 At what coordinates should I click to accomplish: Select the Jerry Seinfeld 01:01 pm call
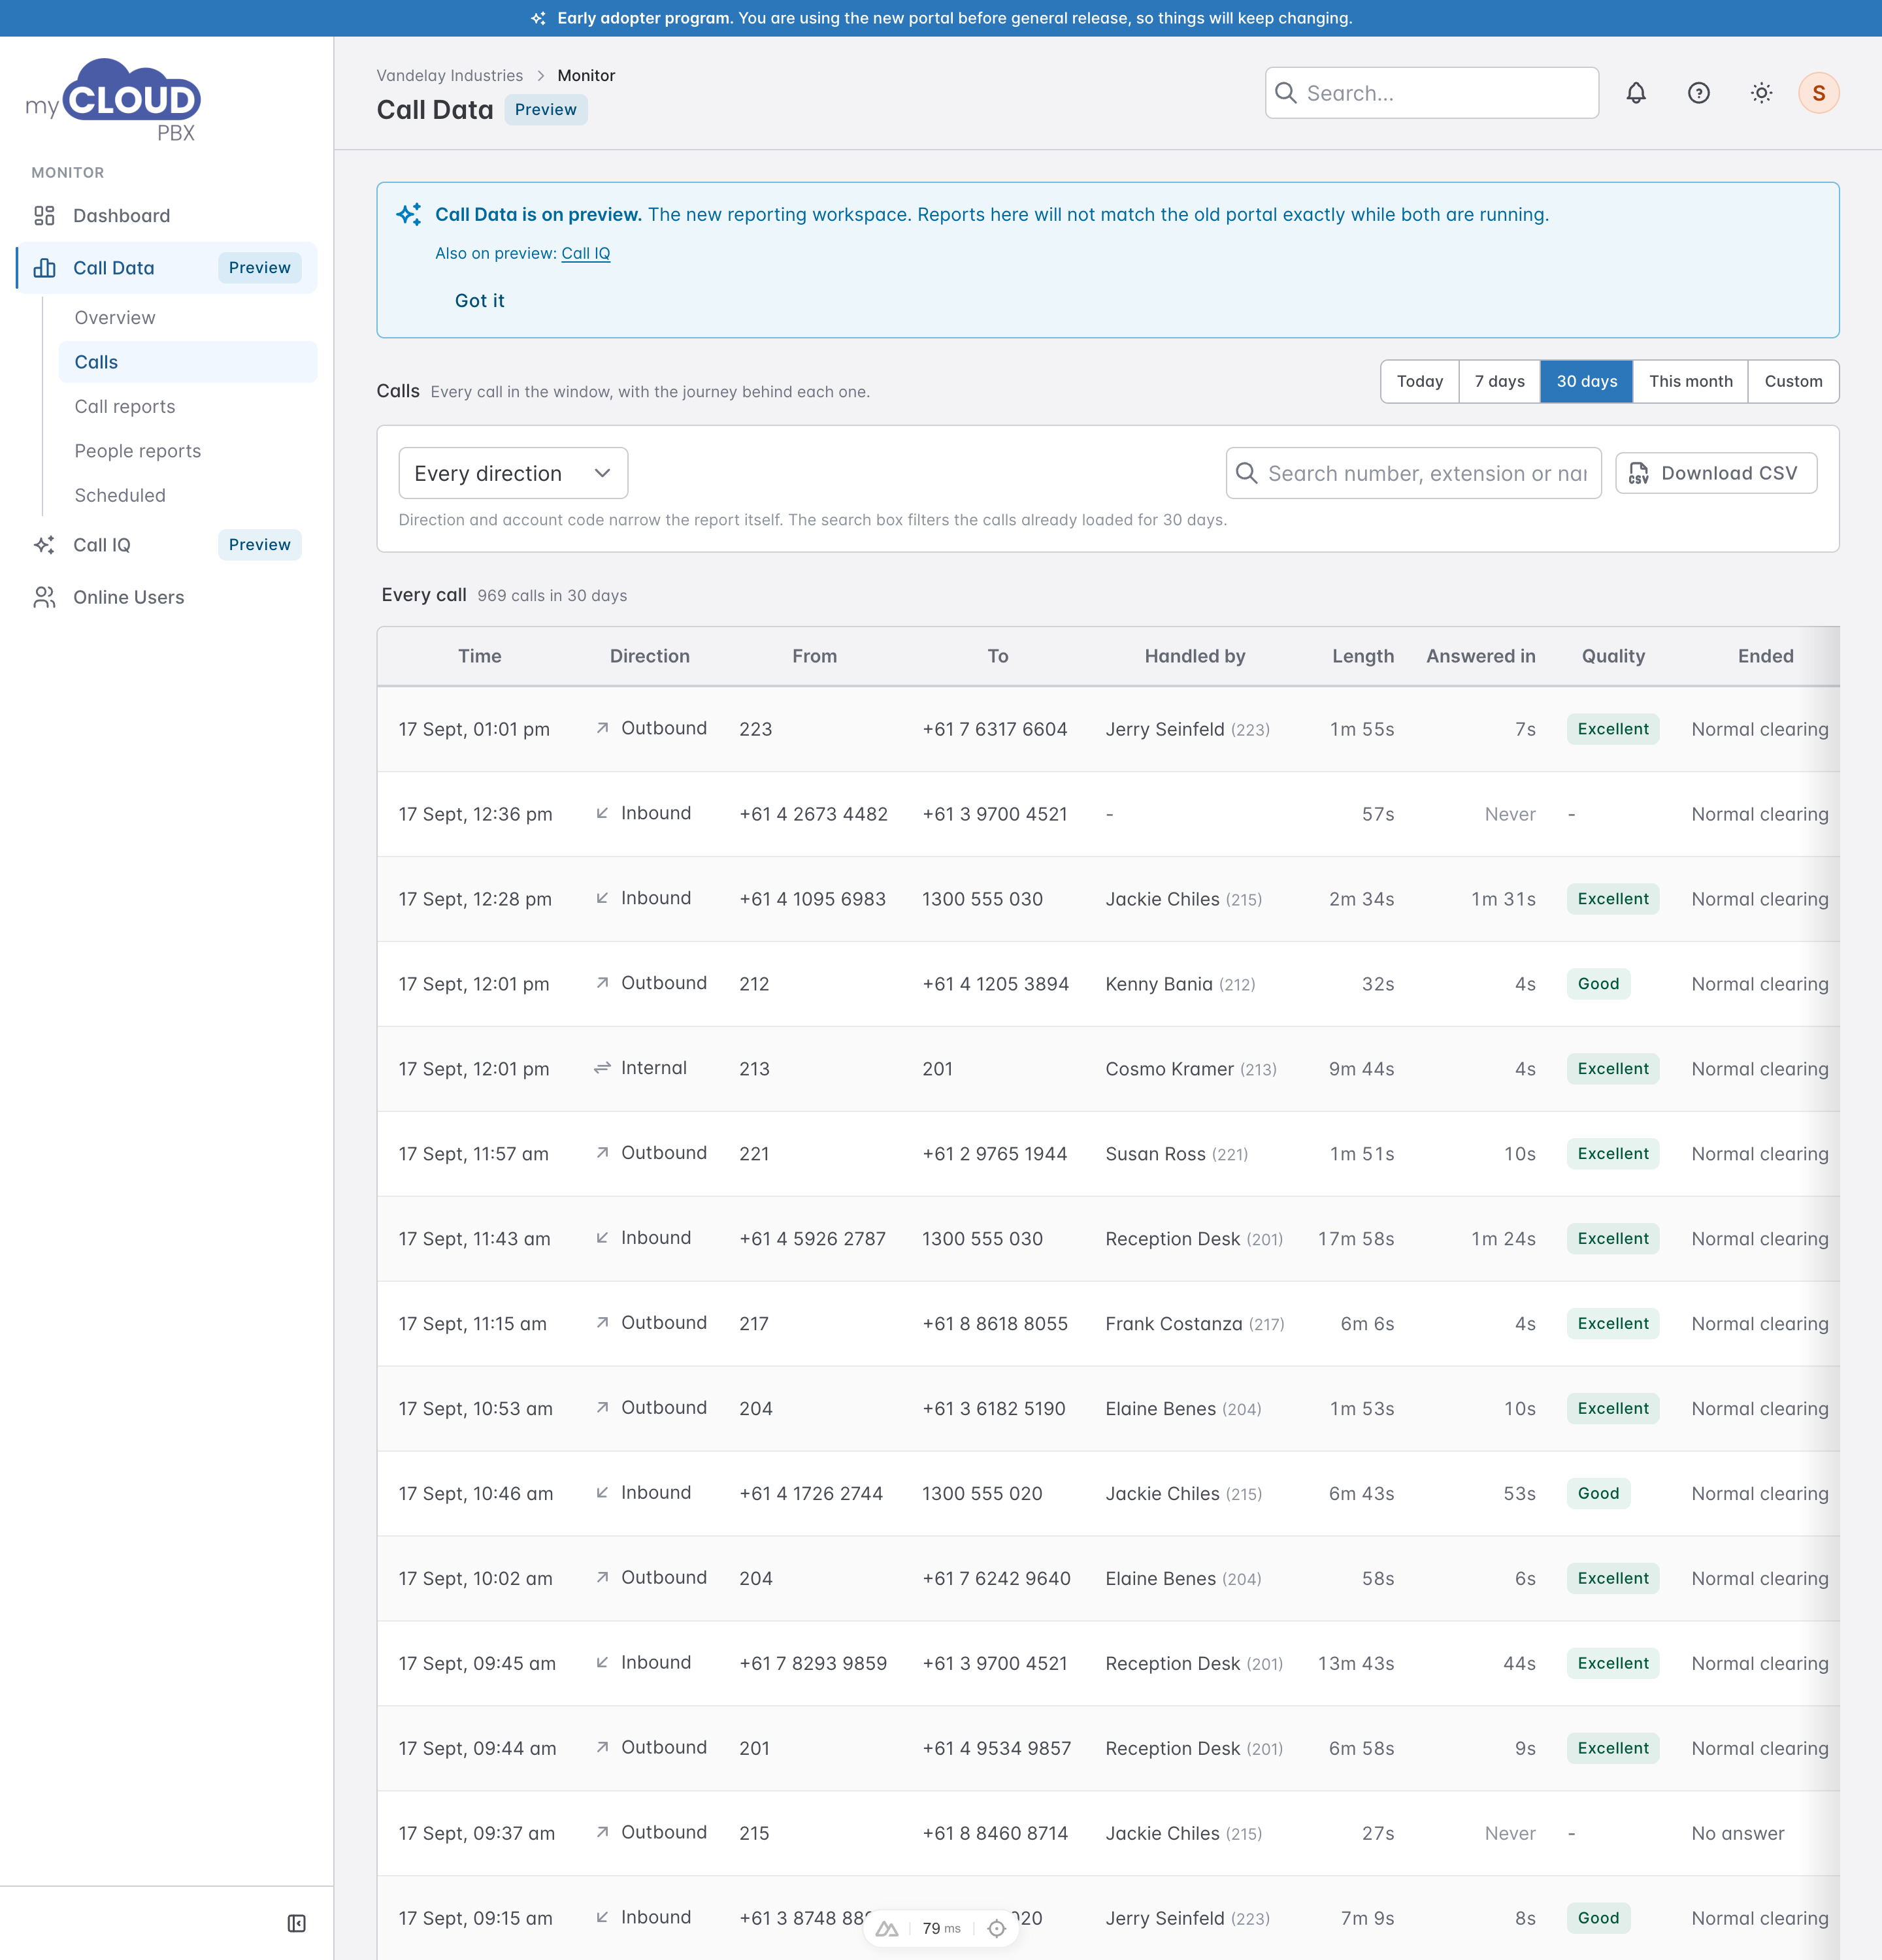point(1108,729)
